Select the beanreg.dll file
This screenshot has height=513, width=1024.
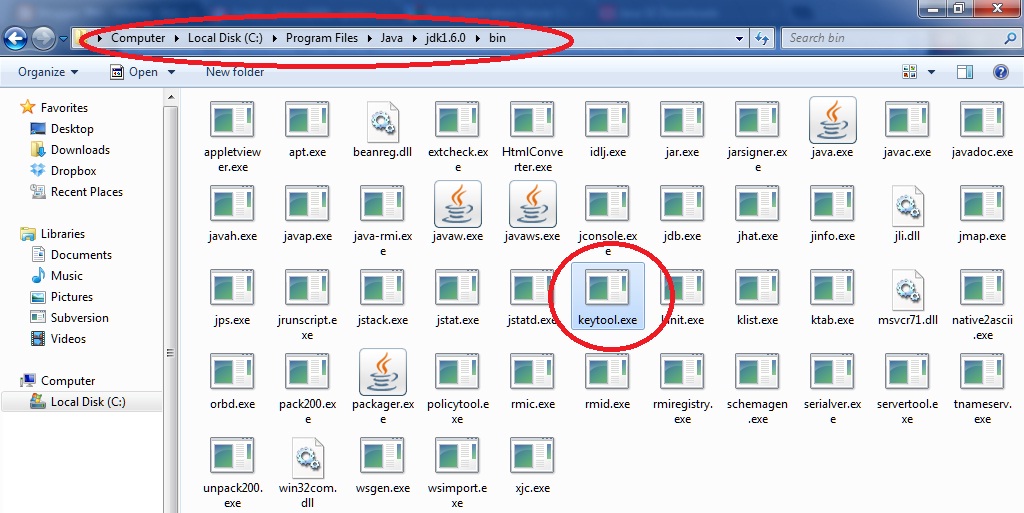coord(383,129)
